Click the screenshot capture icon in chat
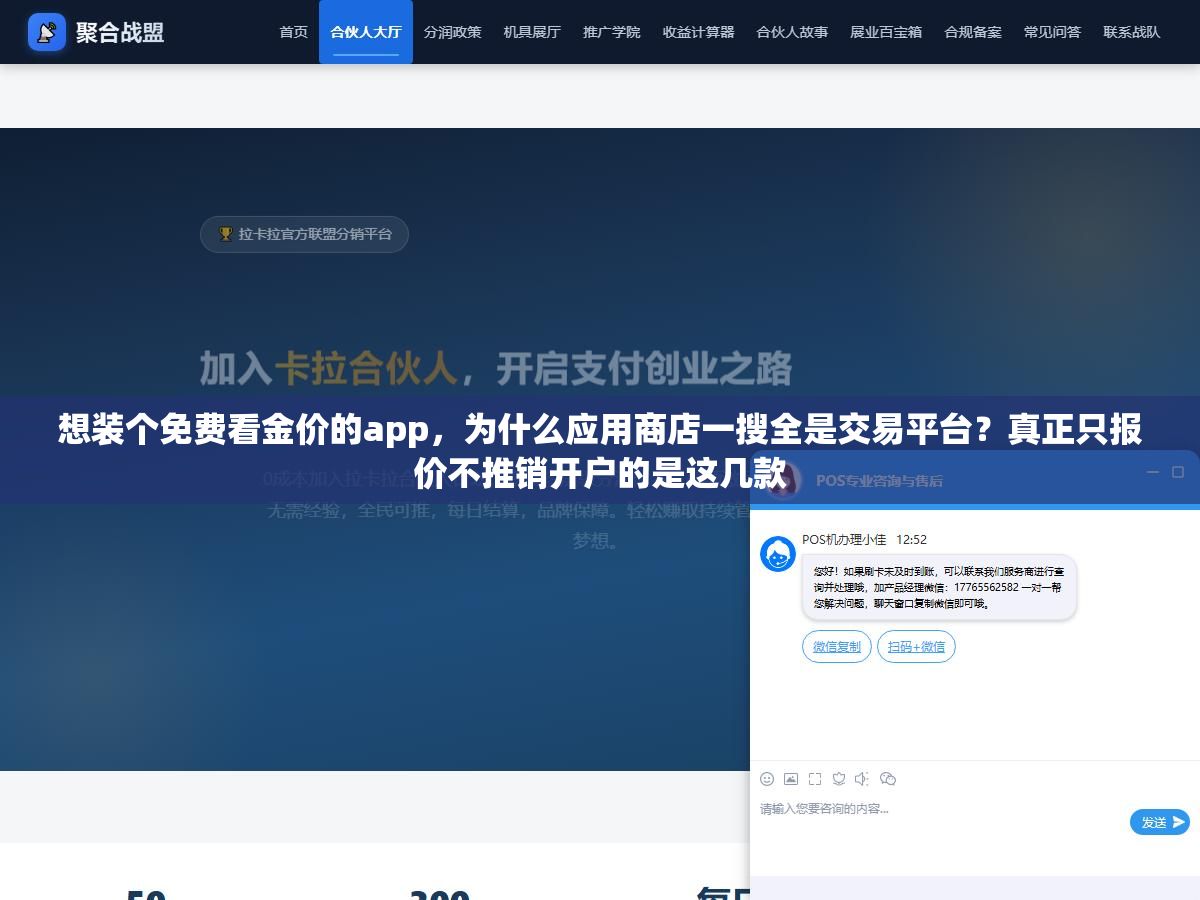Image resolution: width=1200 pixels, height=900 pixels. pyautogui.click(x=815, y=779)
